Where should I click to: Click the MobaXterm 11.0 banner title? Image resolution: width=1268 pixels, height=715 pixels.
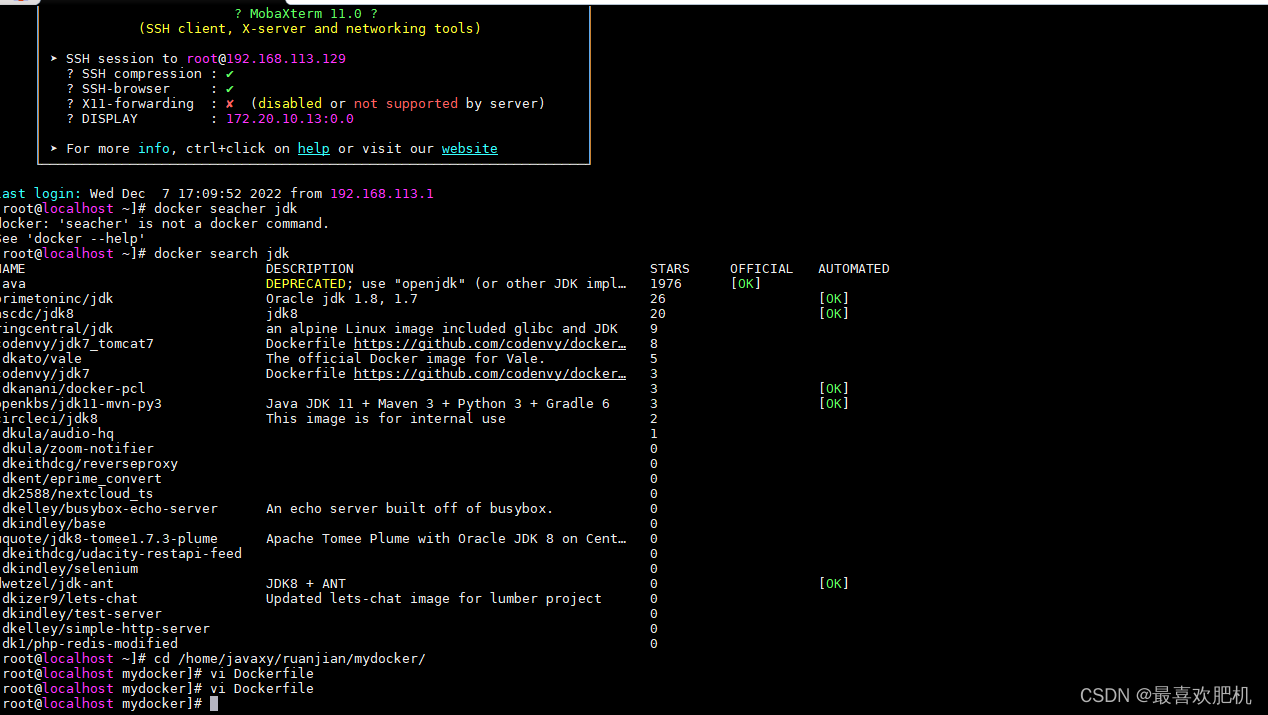(306, 13)
